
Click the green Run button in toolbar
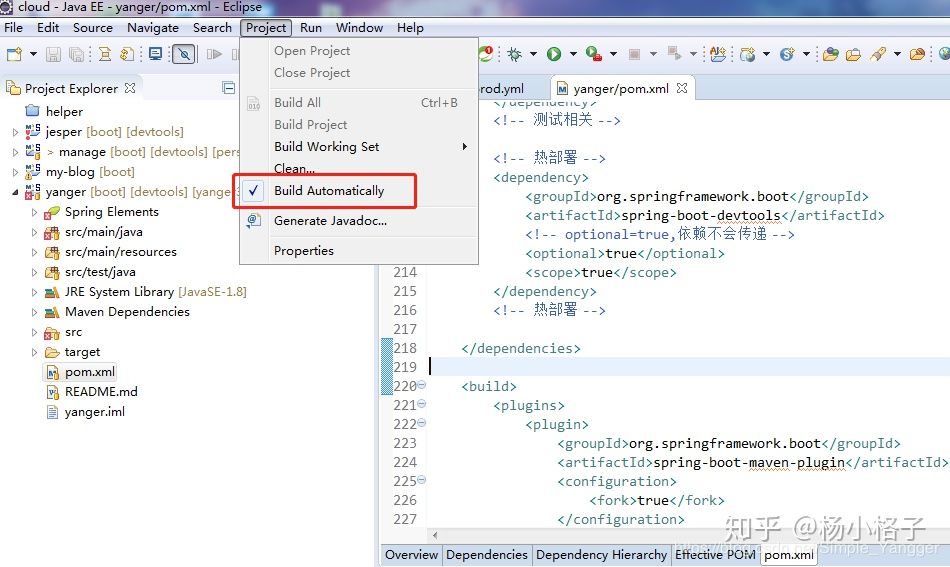click(x=554, y=54)
